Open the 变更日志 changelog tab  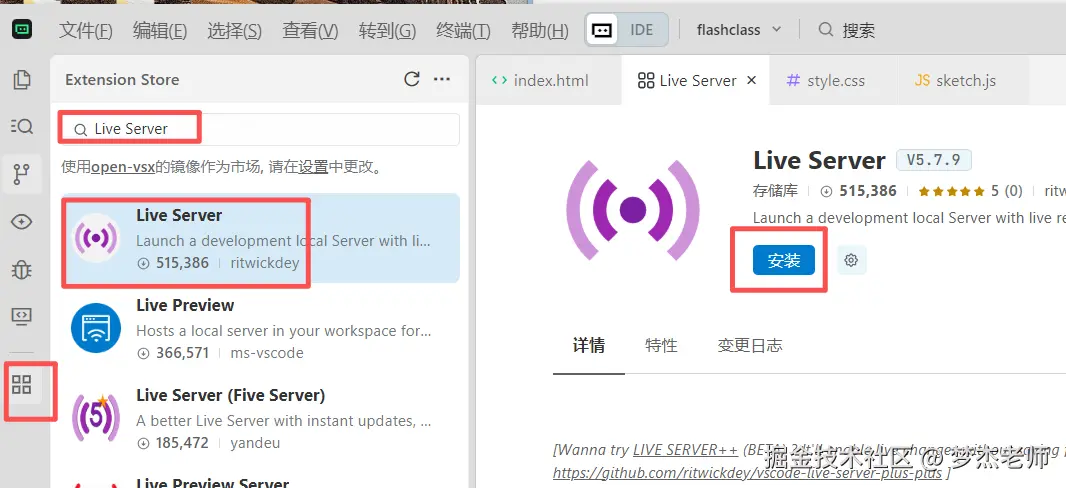[x=750, y=345]
